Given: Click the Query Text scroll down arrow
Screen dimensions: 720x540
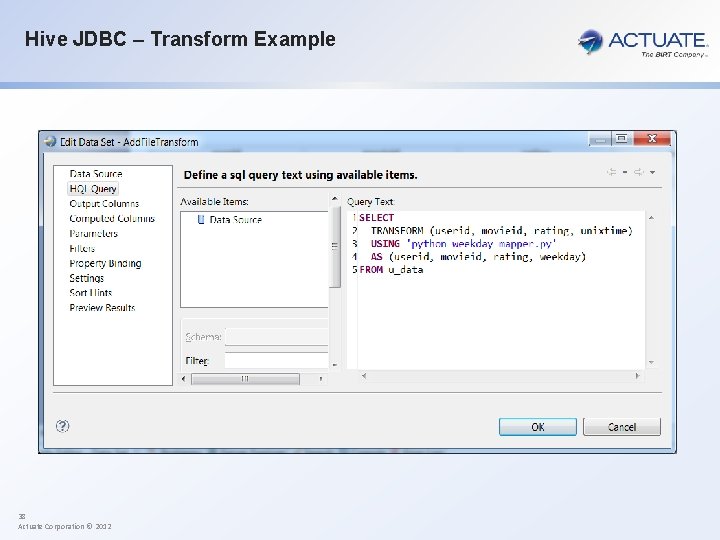Looking at the screenshot, I should click(651, 362).
